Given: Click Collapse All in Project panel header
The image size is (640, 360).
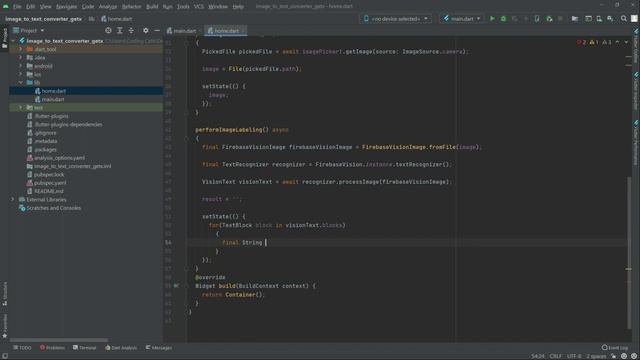Looking at the screenshot, I should click(131, 31).
